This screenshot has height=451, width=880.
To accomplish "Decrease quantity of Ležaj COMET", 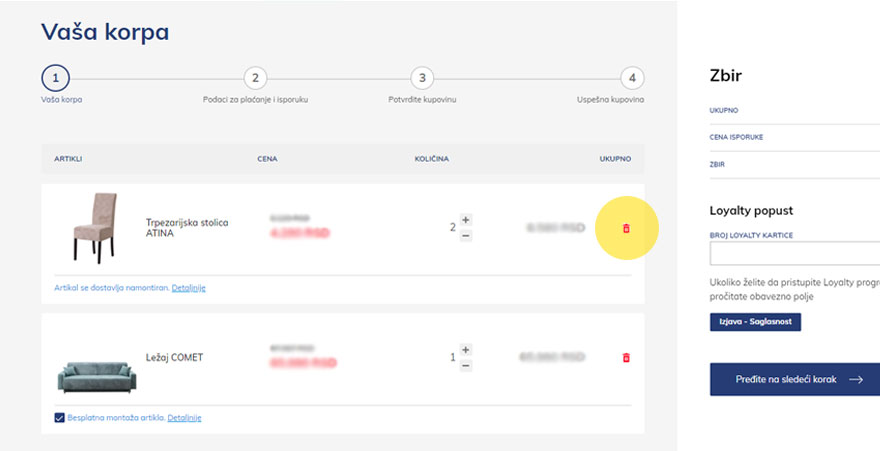I will coord(465,366).
